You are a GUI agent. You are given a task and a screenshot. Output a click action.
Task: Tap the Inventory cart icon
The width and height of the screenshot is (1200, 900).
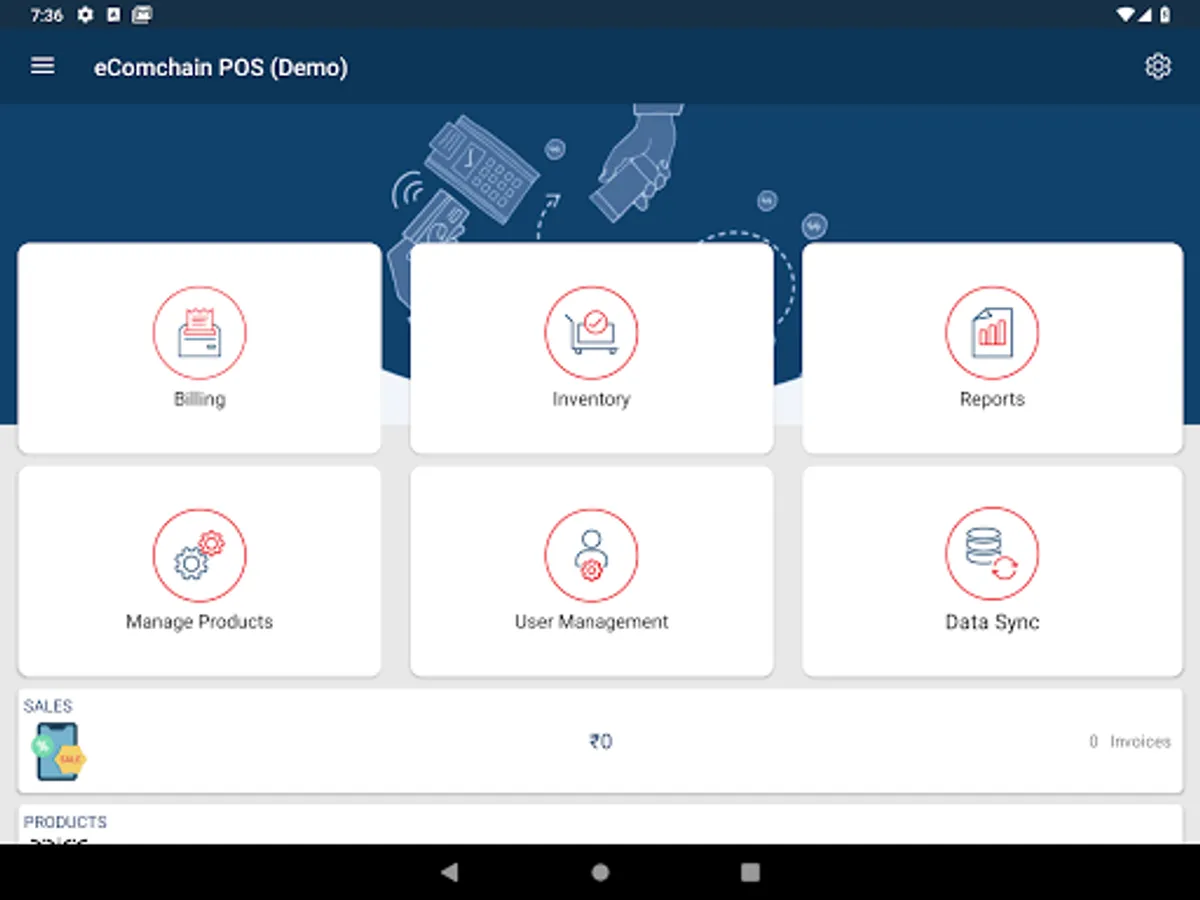click(x=591, y=333)
